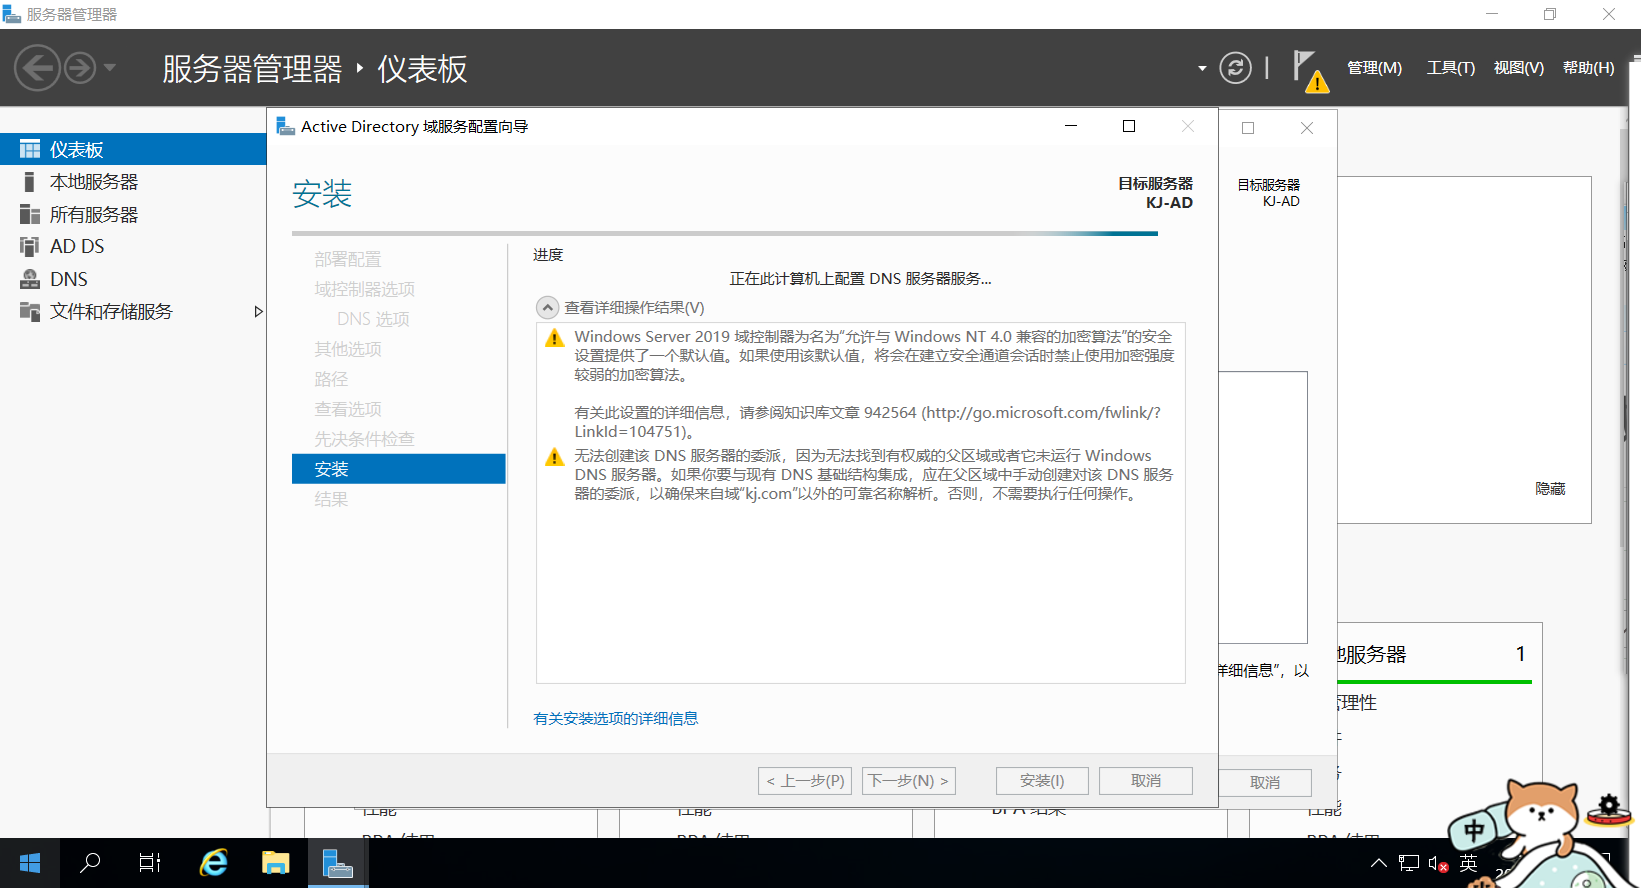Click the 上一步(P) button

(805, 781)
